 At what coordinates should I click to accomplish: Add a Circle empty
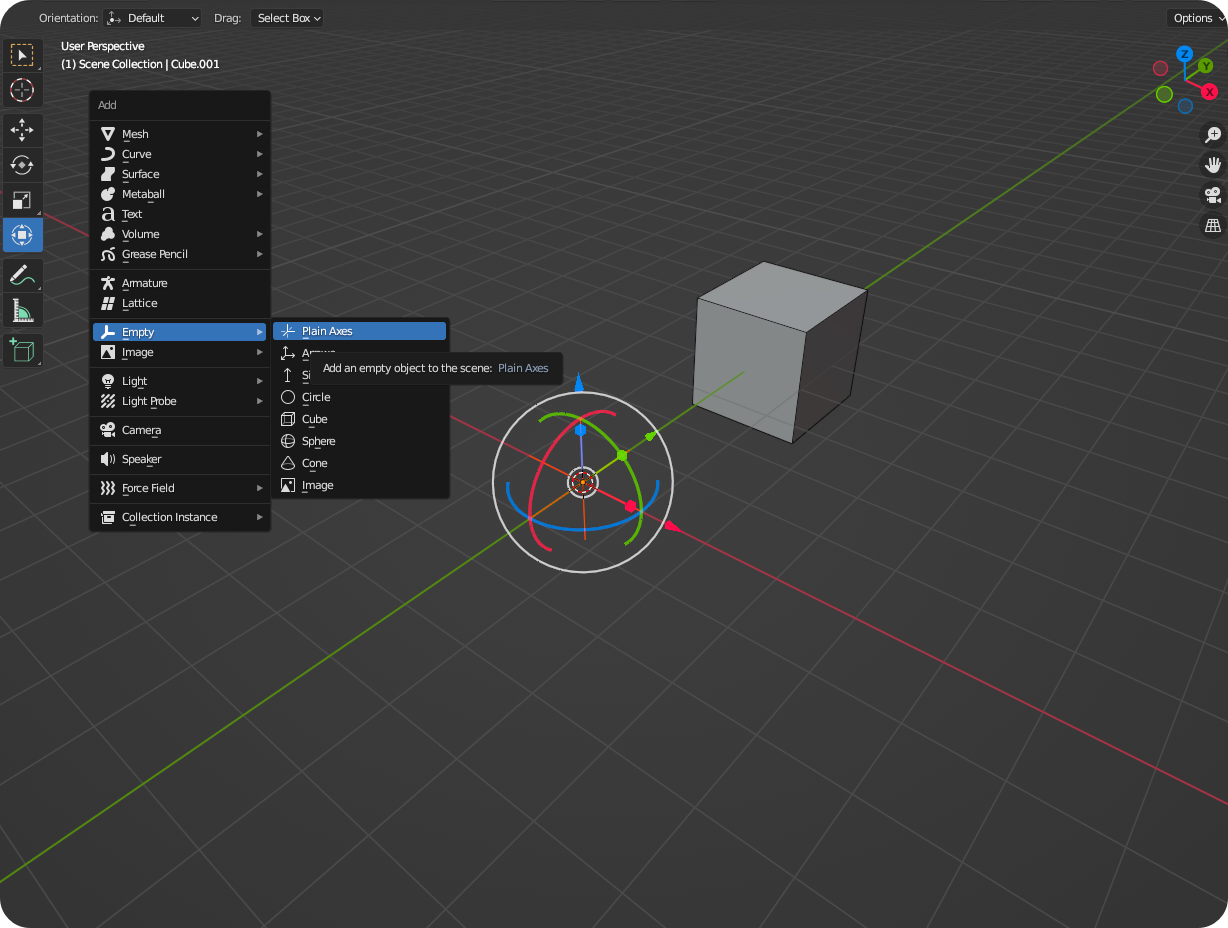click(x=360, y=397)
